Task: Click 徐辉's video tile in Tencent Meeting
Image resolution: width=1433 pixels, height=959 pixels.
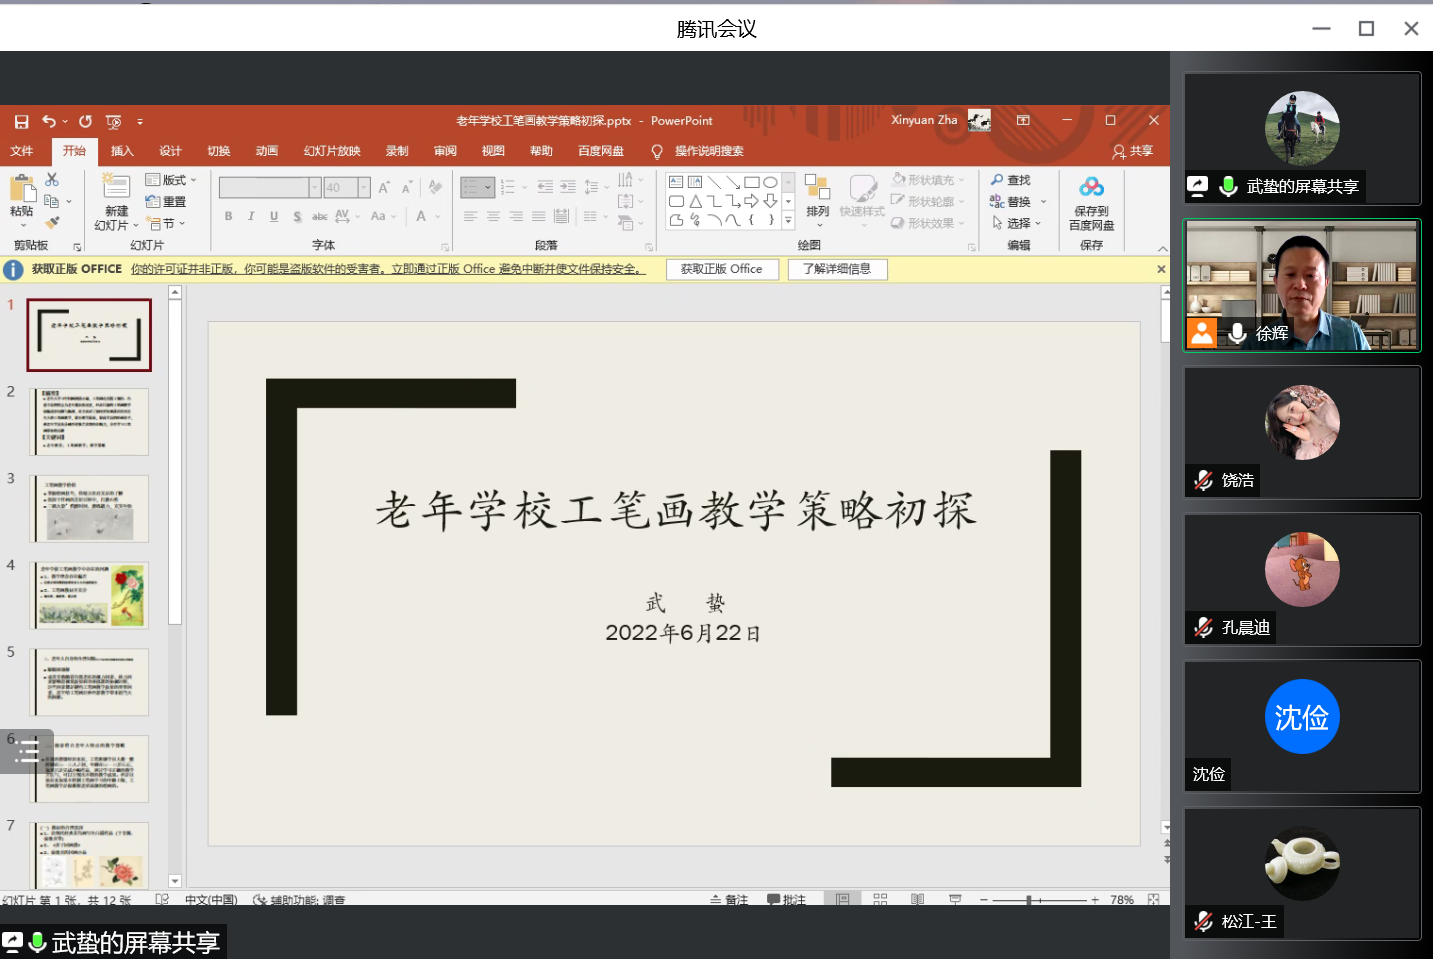Action: pyautogui.click(x=1302, y=286)
